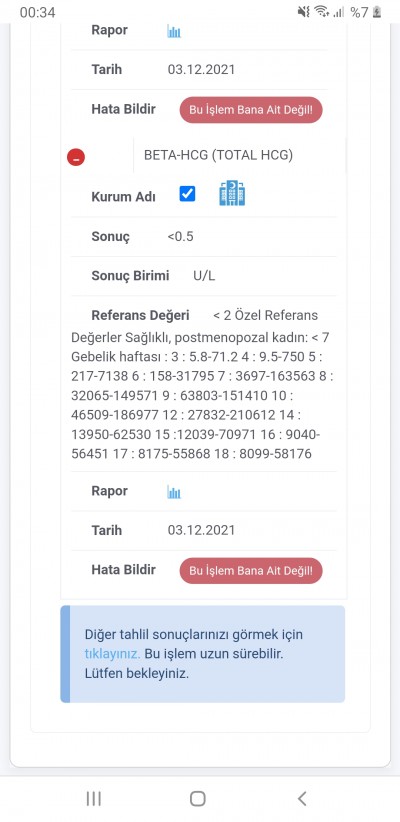Open the bottom Rapor chart icon
Viewport: 400px width, 822px height.
click(174, 492)
